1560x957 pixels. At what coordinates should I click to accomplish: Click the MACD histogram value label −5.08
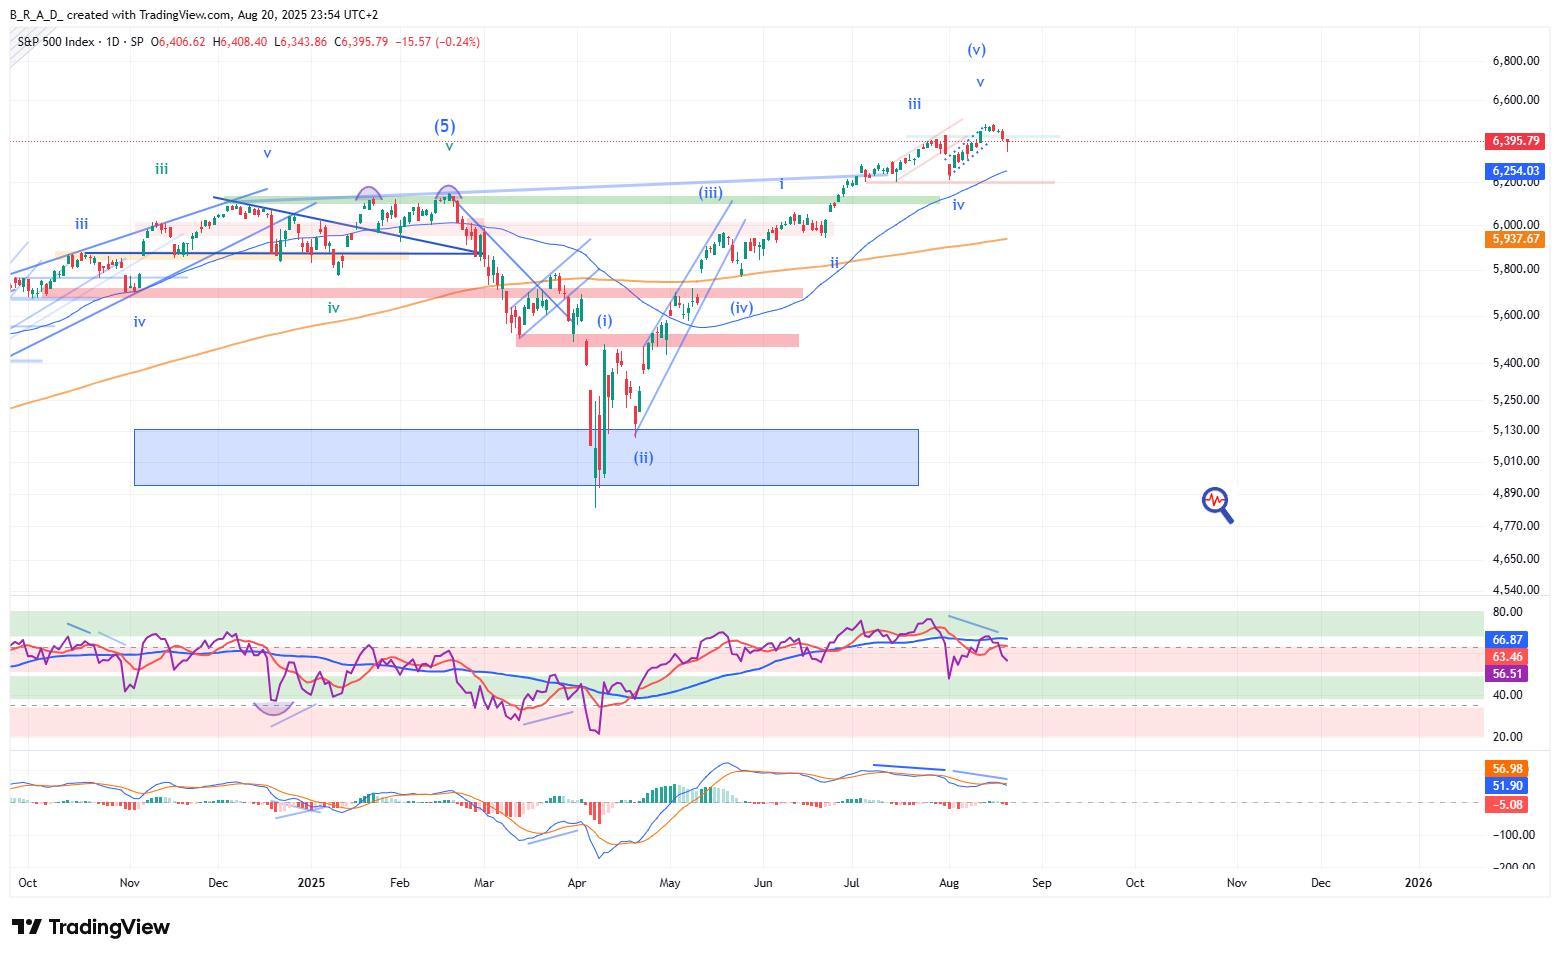(1507, 805)
